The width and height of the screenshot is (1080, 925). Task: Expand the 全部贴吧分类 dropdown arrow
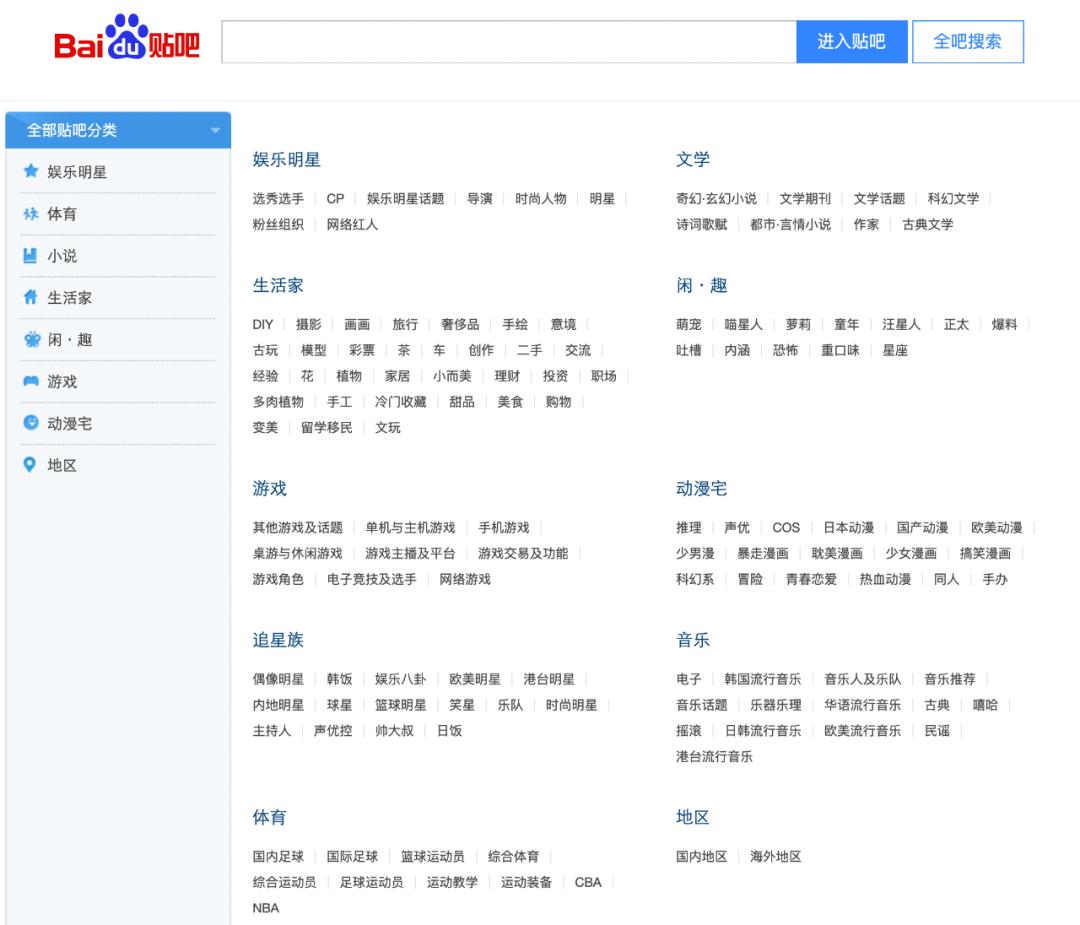click(215, 130)
